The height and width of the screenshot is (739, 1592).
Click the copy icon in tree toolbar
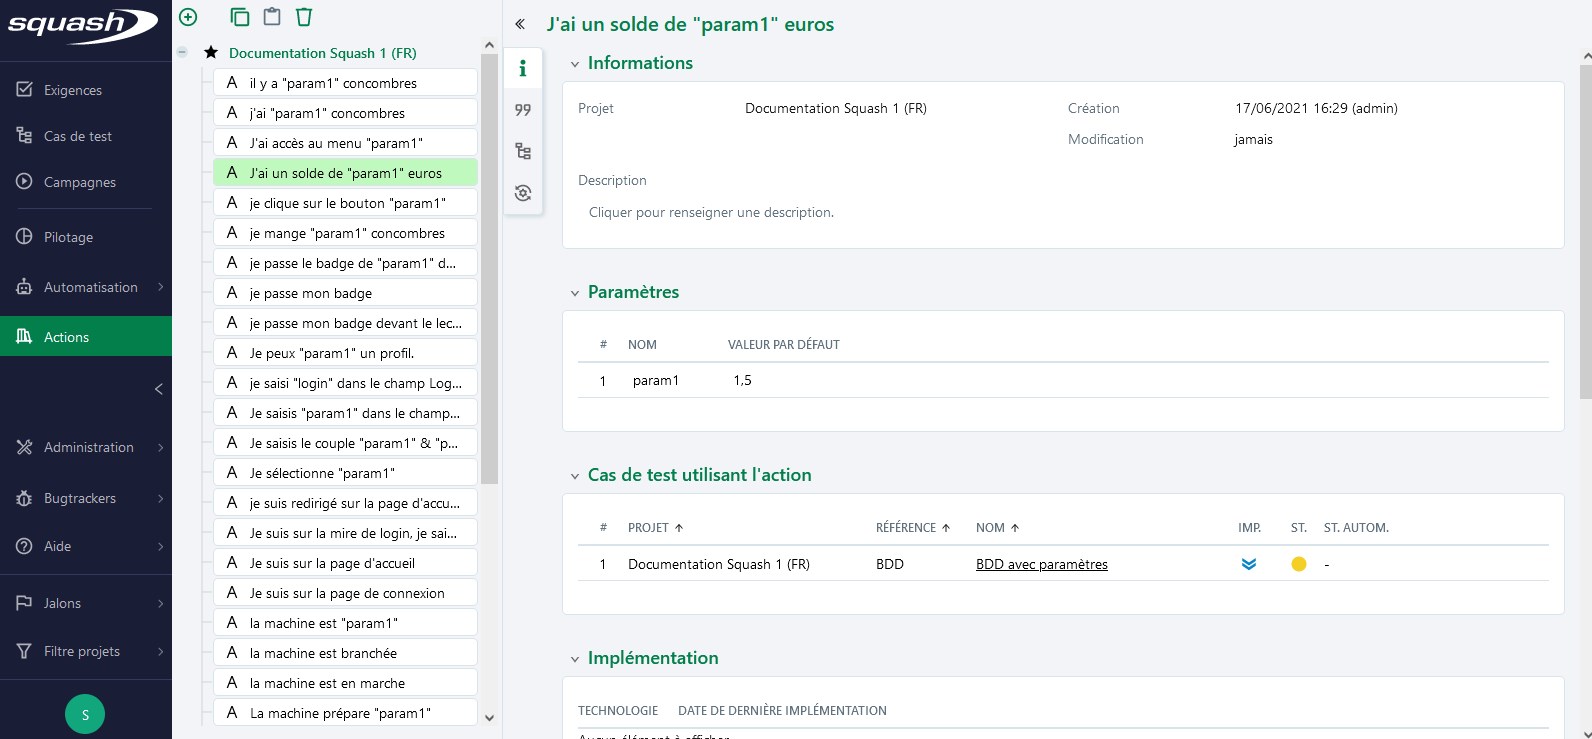(x=240, y=17)
